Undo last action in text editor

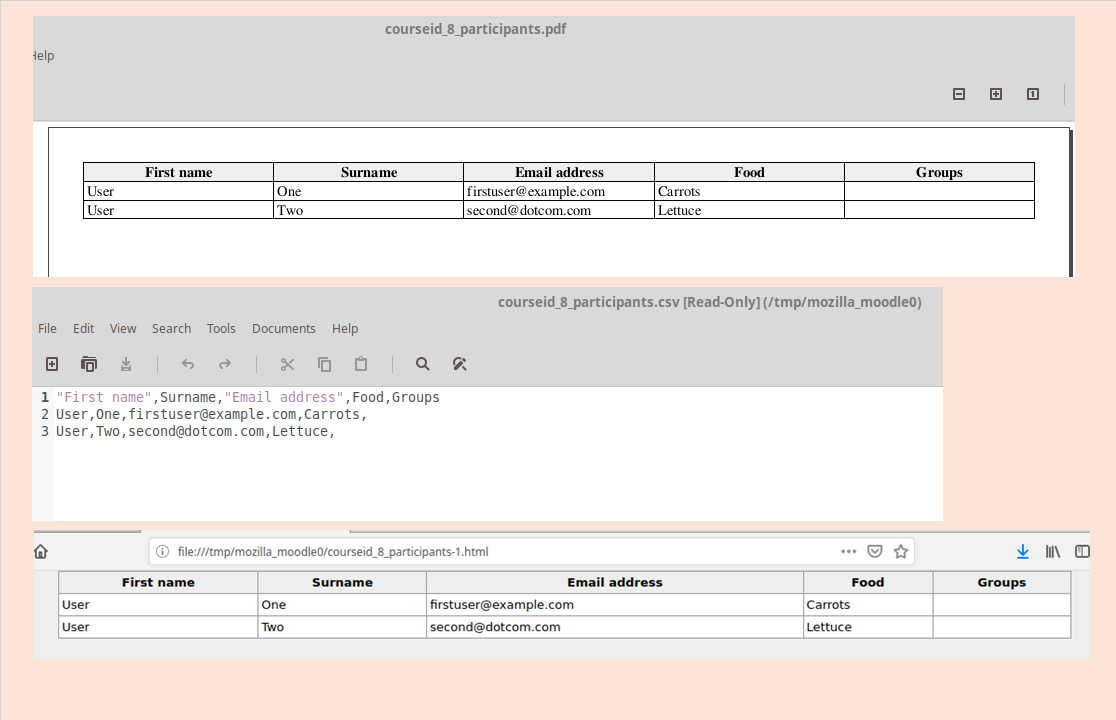[x=188, y=364]
